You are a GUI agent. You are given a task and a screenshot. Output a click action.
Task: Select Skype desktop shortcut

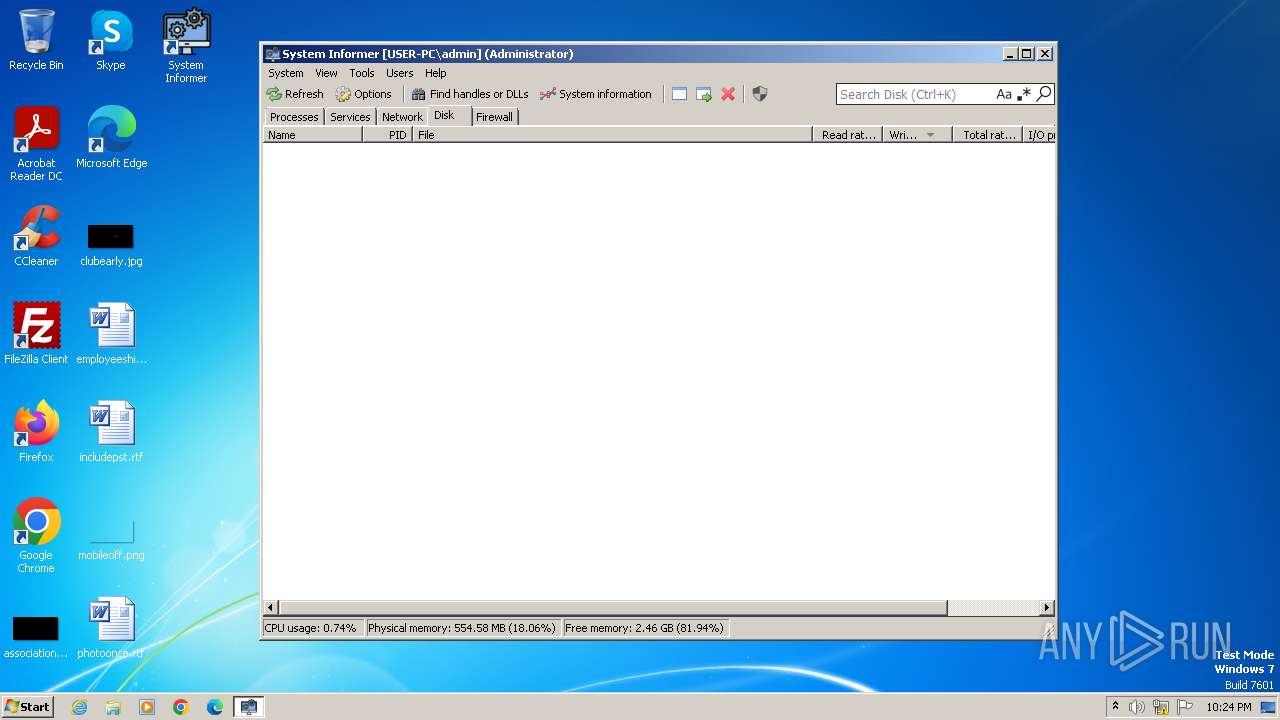pos(111,40)
